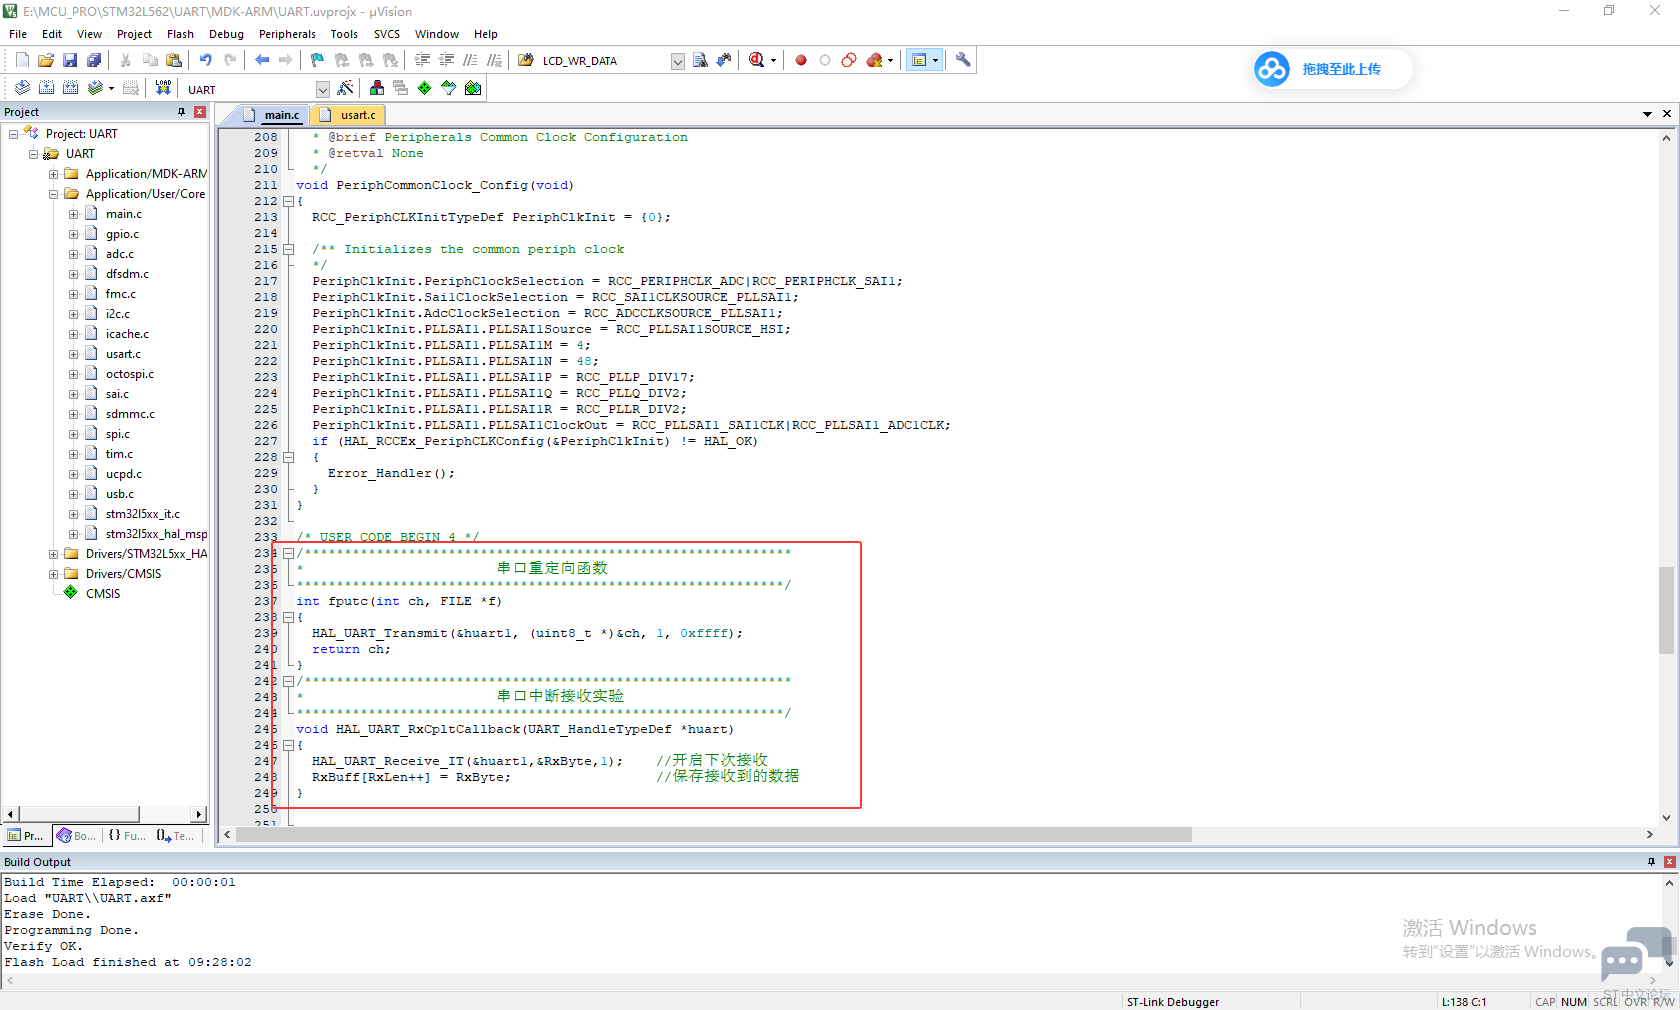Screen dimensions: 1680x1010
Task: Open editor tab list dropdown arrow
Action: click(x=1647, y=114)
